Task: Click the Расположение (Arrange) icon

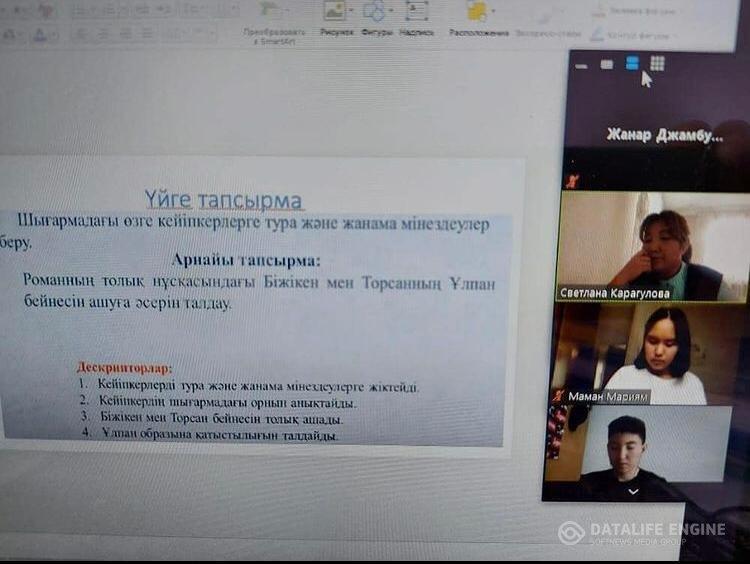Action: (477, 12)
